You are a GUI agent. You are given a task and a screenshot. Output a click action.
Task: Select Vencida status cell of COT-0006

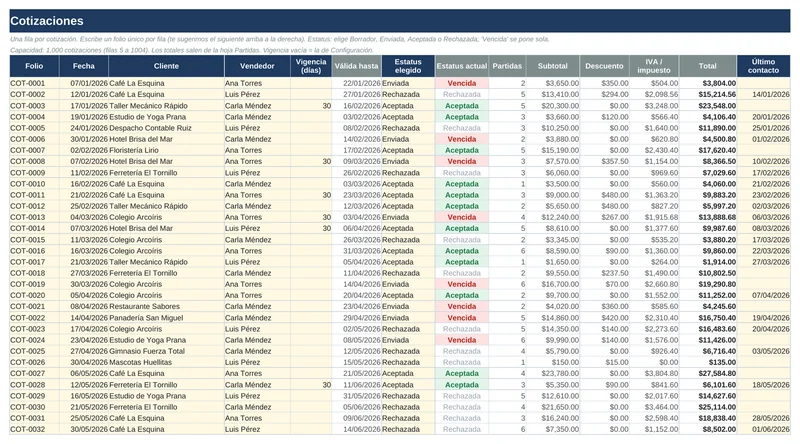462,139
